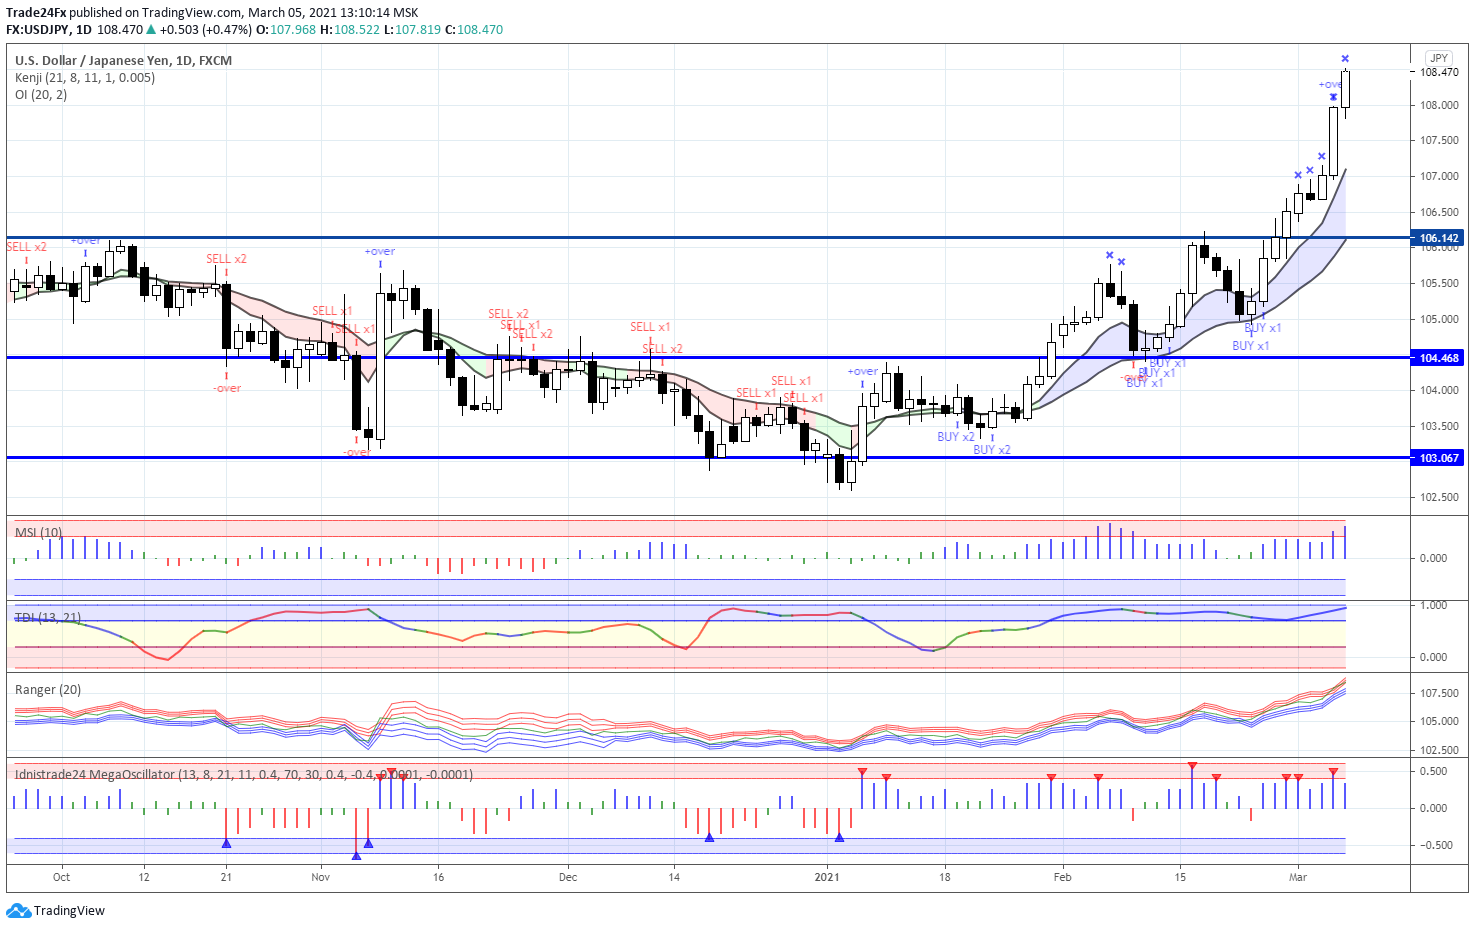This screenshot has height=929, width=1475.
Task: Click the 102.500 main chart price label
Action: [x=1439, y=497]
